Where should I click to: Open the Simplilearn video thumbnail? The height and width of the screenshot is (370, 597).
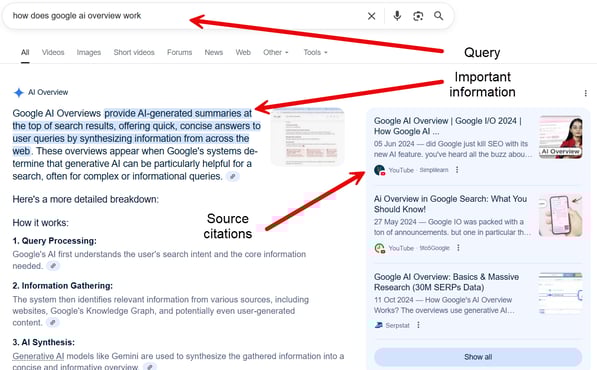click(560, 137)
